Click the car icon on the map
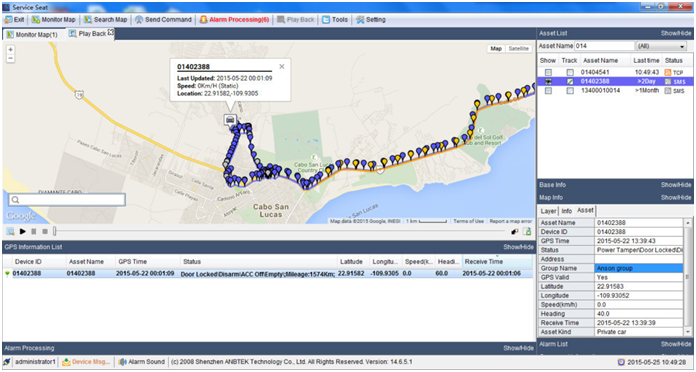This screenshot has height=372, width=696. [x=229, y=119]
